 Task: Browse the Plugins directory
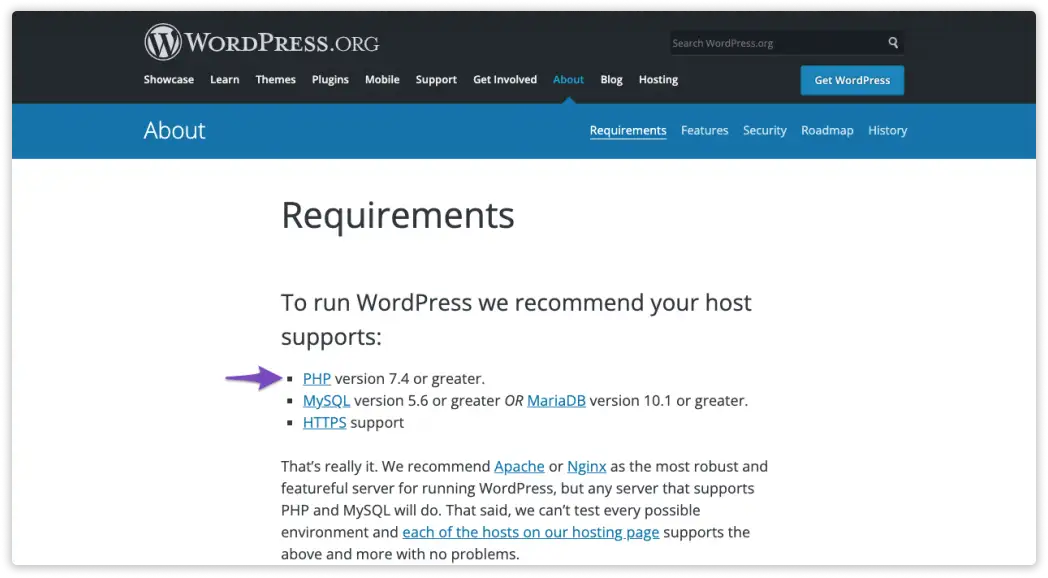330,79
